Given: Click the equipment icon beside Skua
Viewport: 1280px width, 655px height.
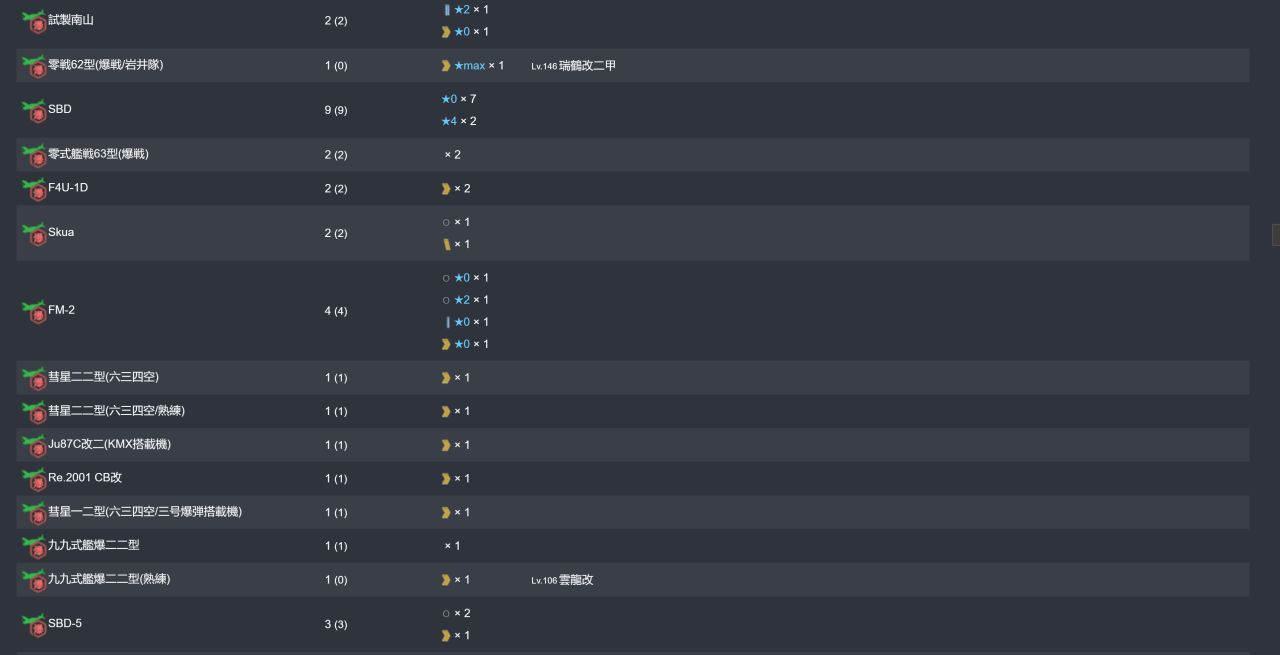Looking at the screenshot, I should (33, 233).
